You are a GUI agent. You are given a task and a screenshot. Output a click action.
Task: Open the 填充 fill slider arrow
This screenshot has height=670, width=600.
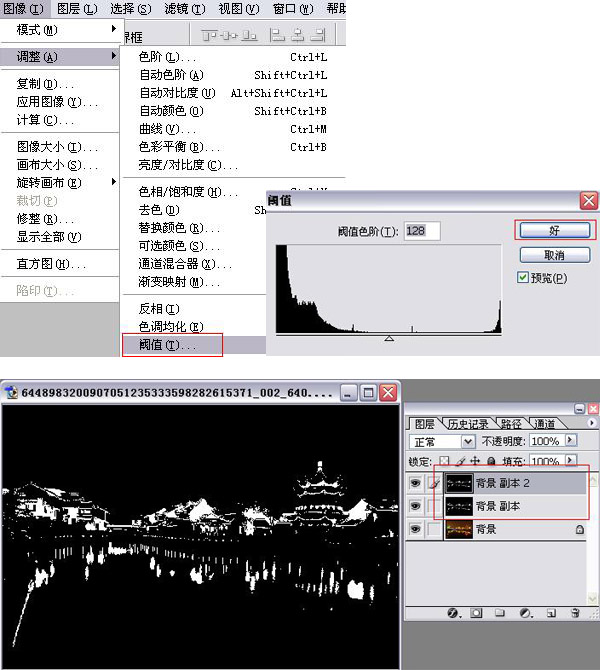tap(571, 460)
